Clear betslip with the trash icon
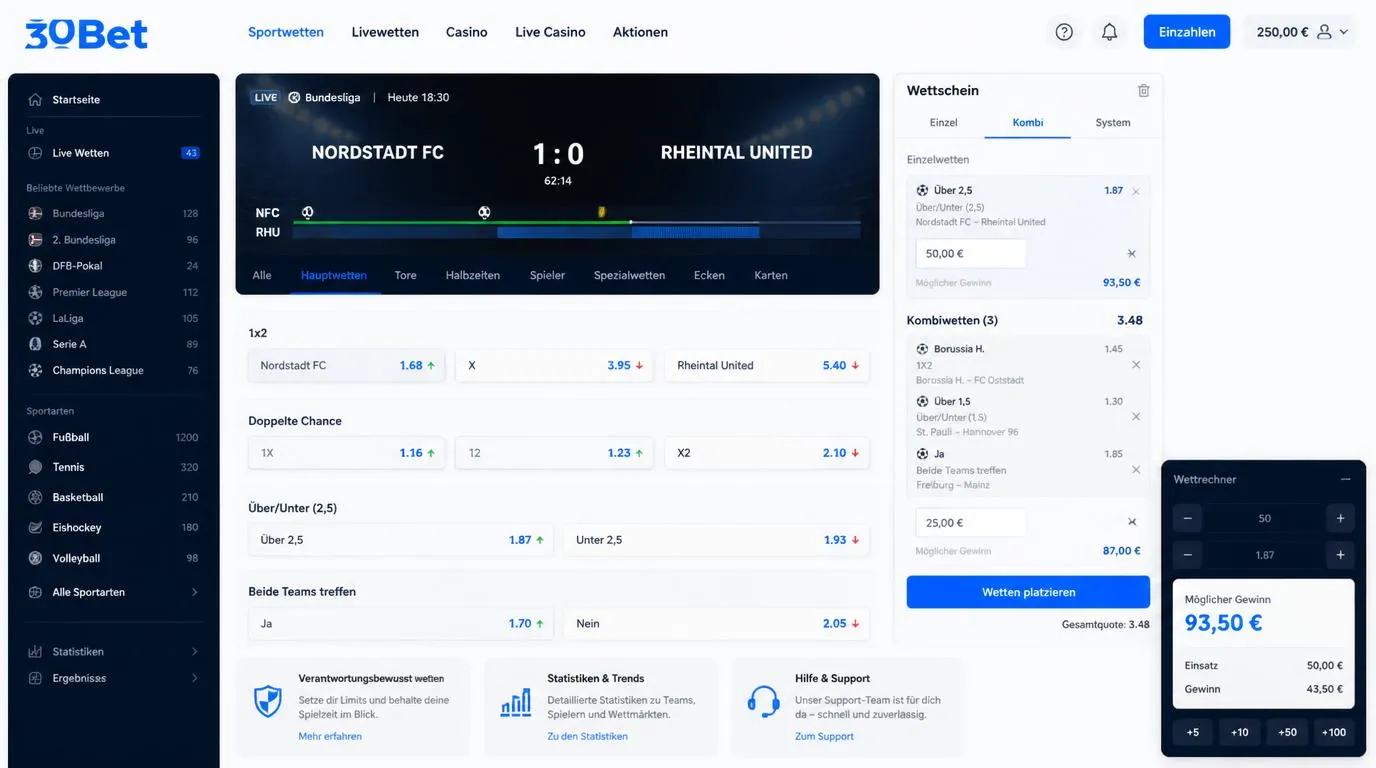Screen dimensions: 1376x768 [x=1144, y=90]
